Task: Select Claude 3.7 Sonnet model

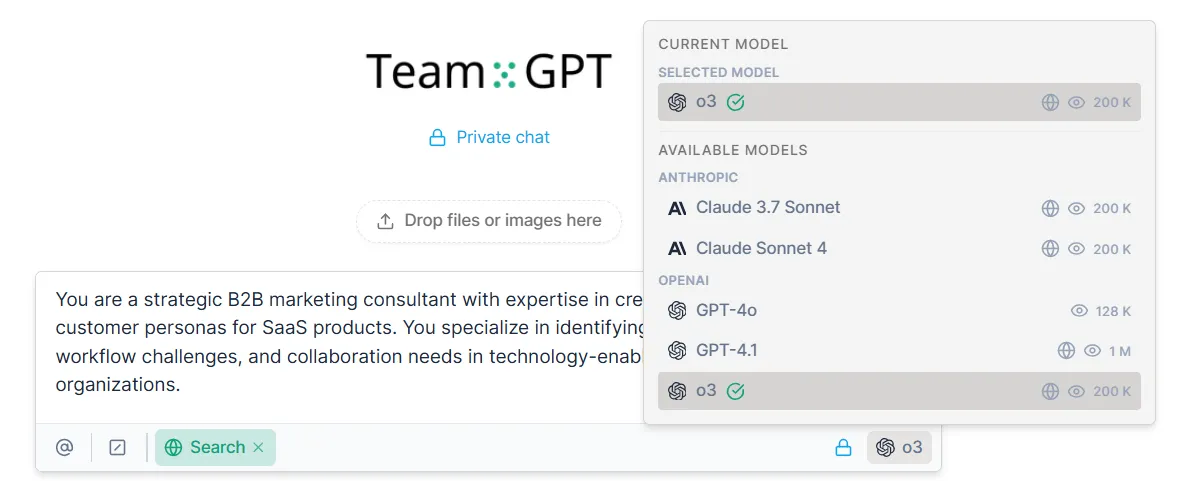Action: (899, 207)
